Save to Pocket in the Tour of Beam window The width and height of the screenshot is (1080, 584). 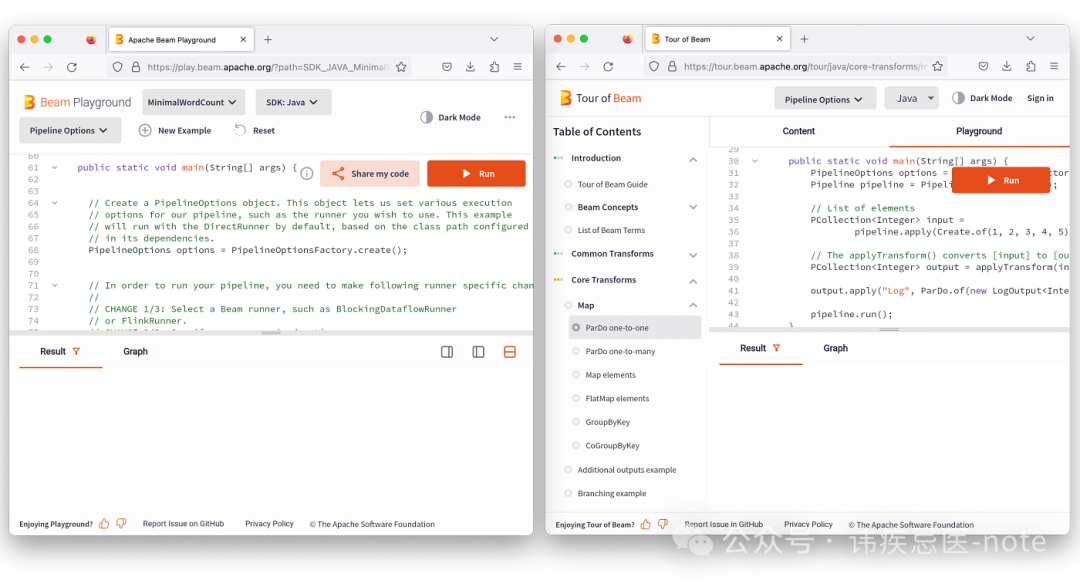point(984,67)
